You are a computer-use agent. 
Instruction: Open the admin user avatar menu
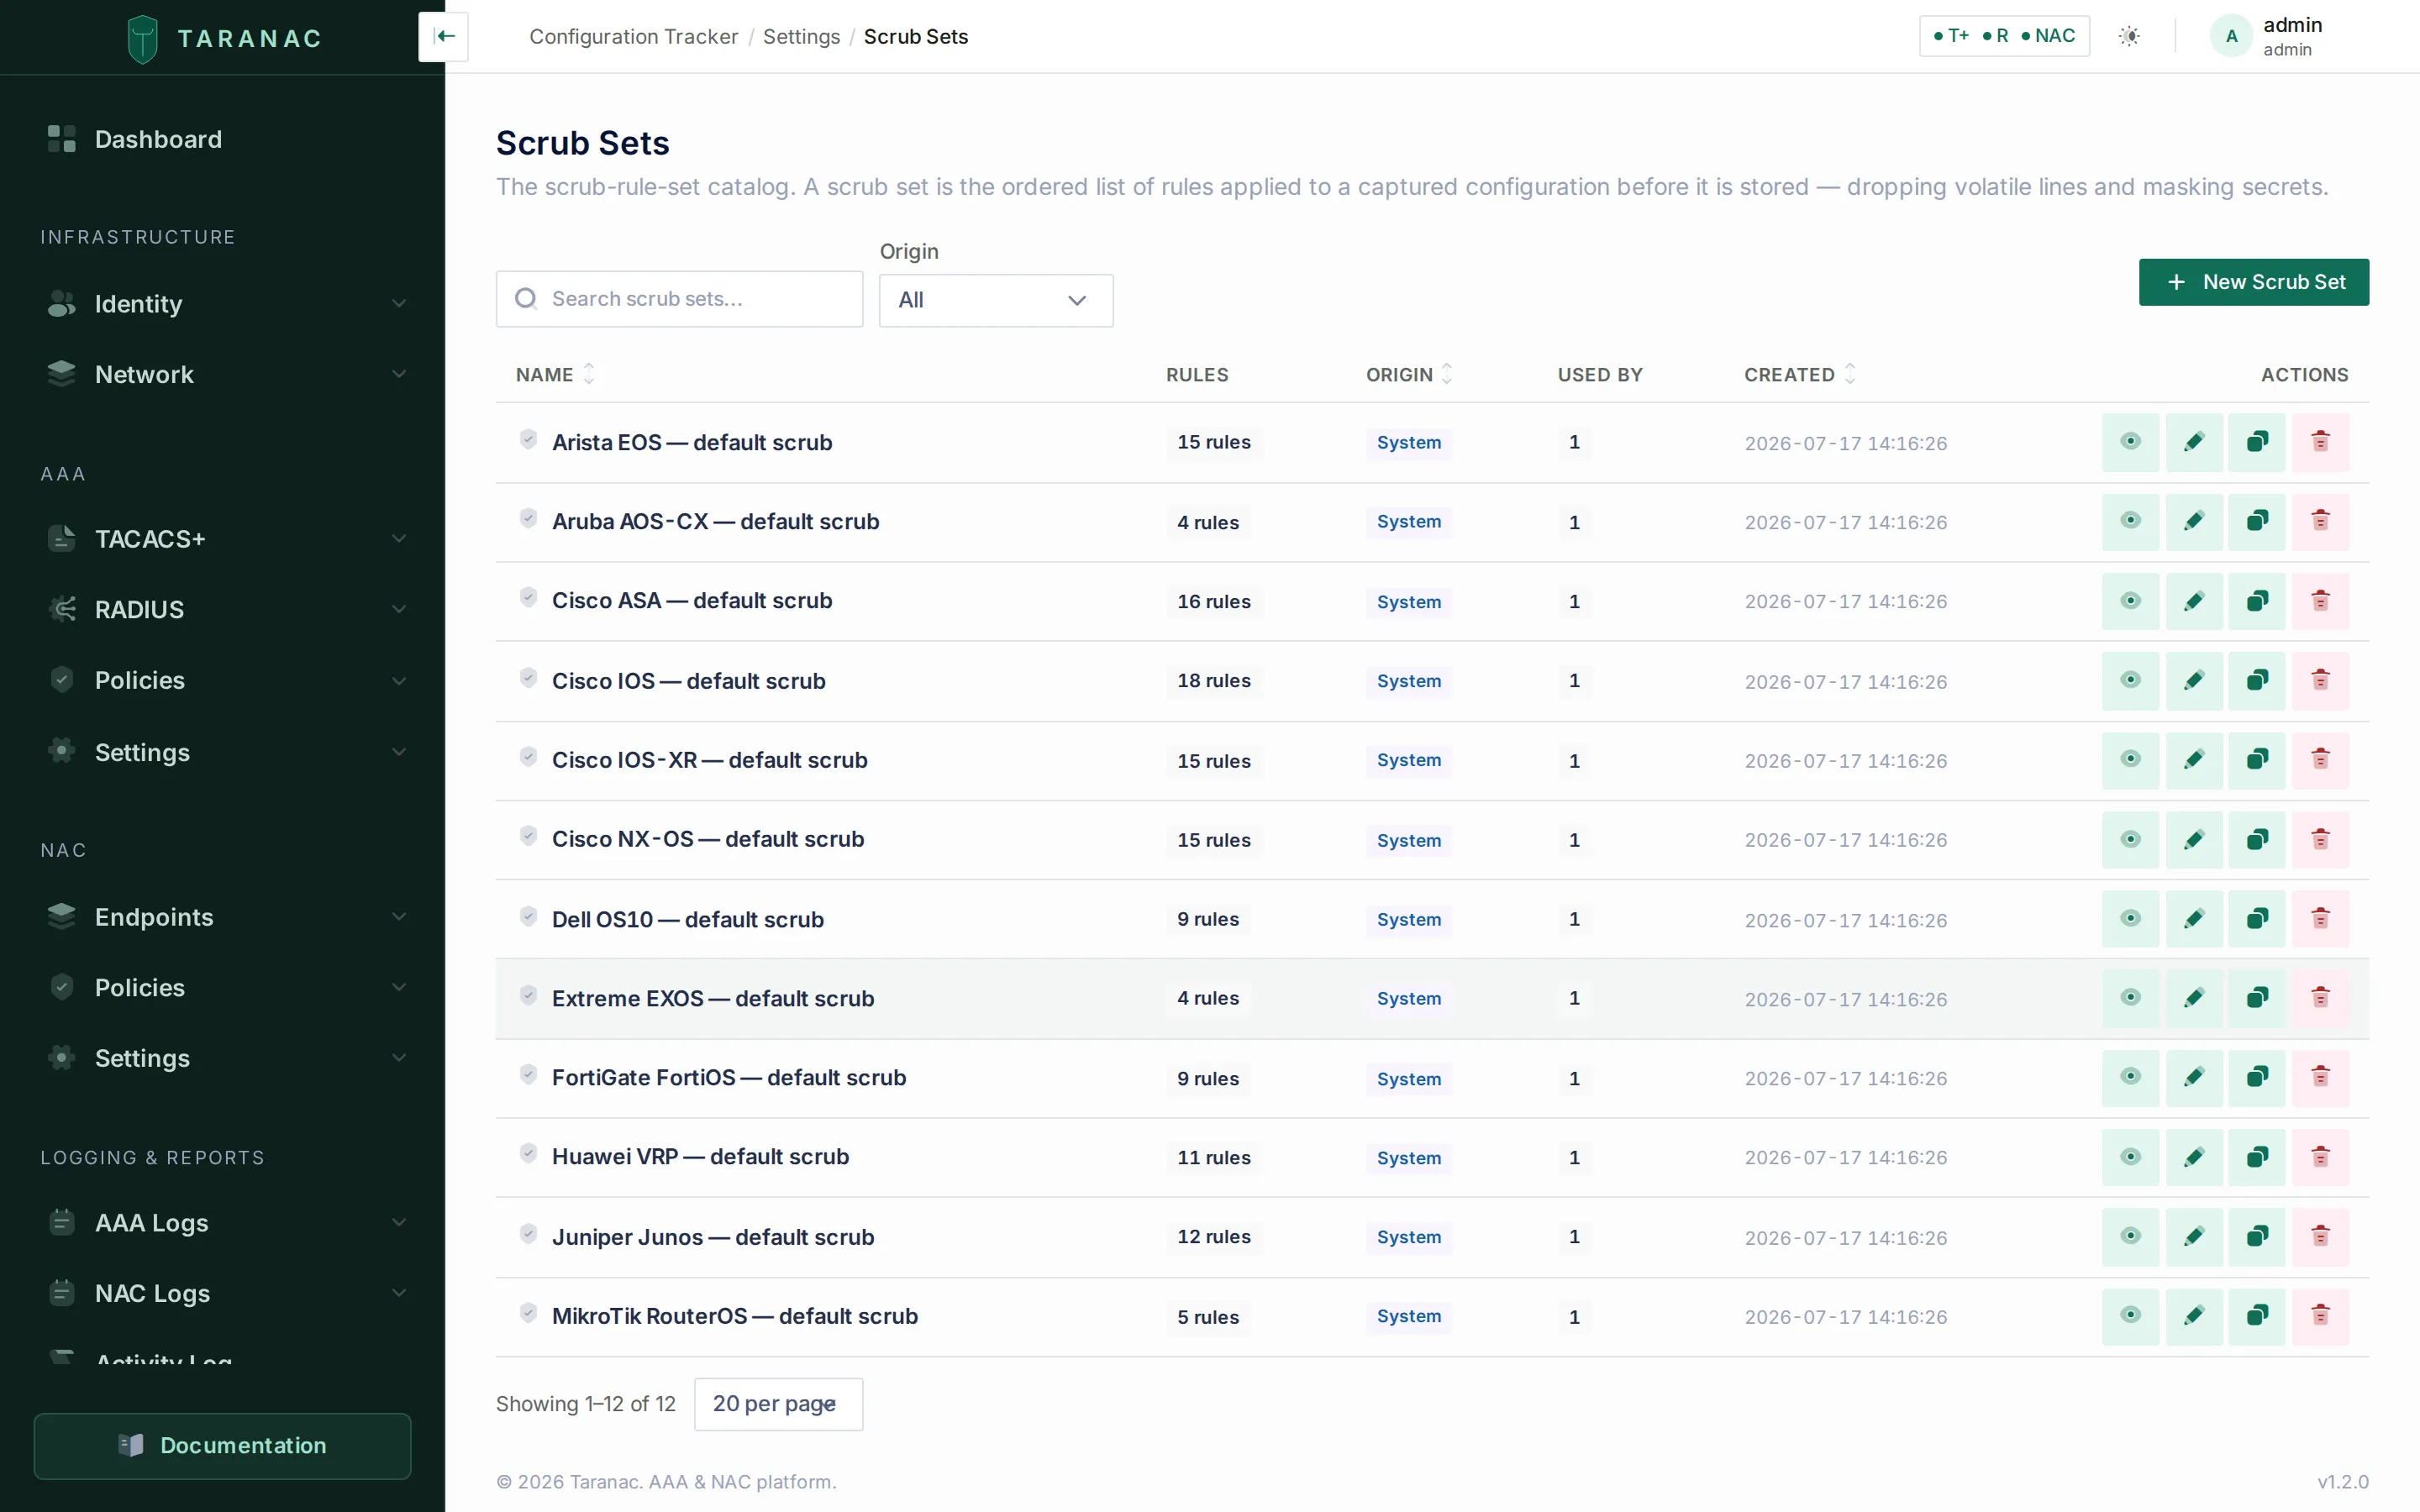pyautogui.click(x=2231, y=37)
